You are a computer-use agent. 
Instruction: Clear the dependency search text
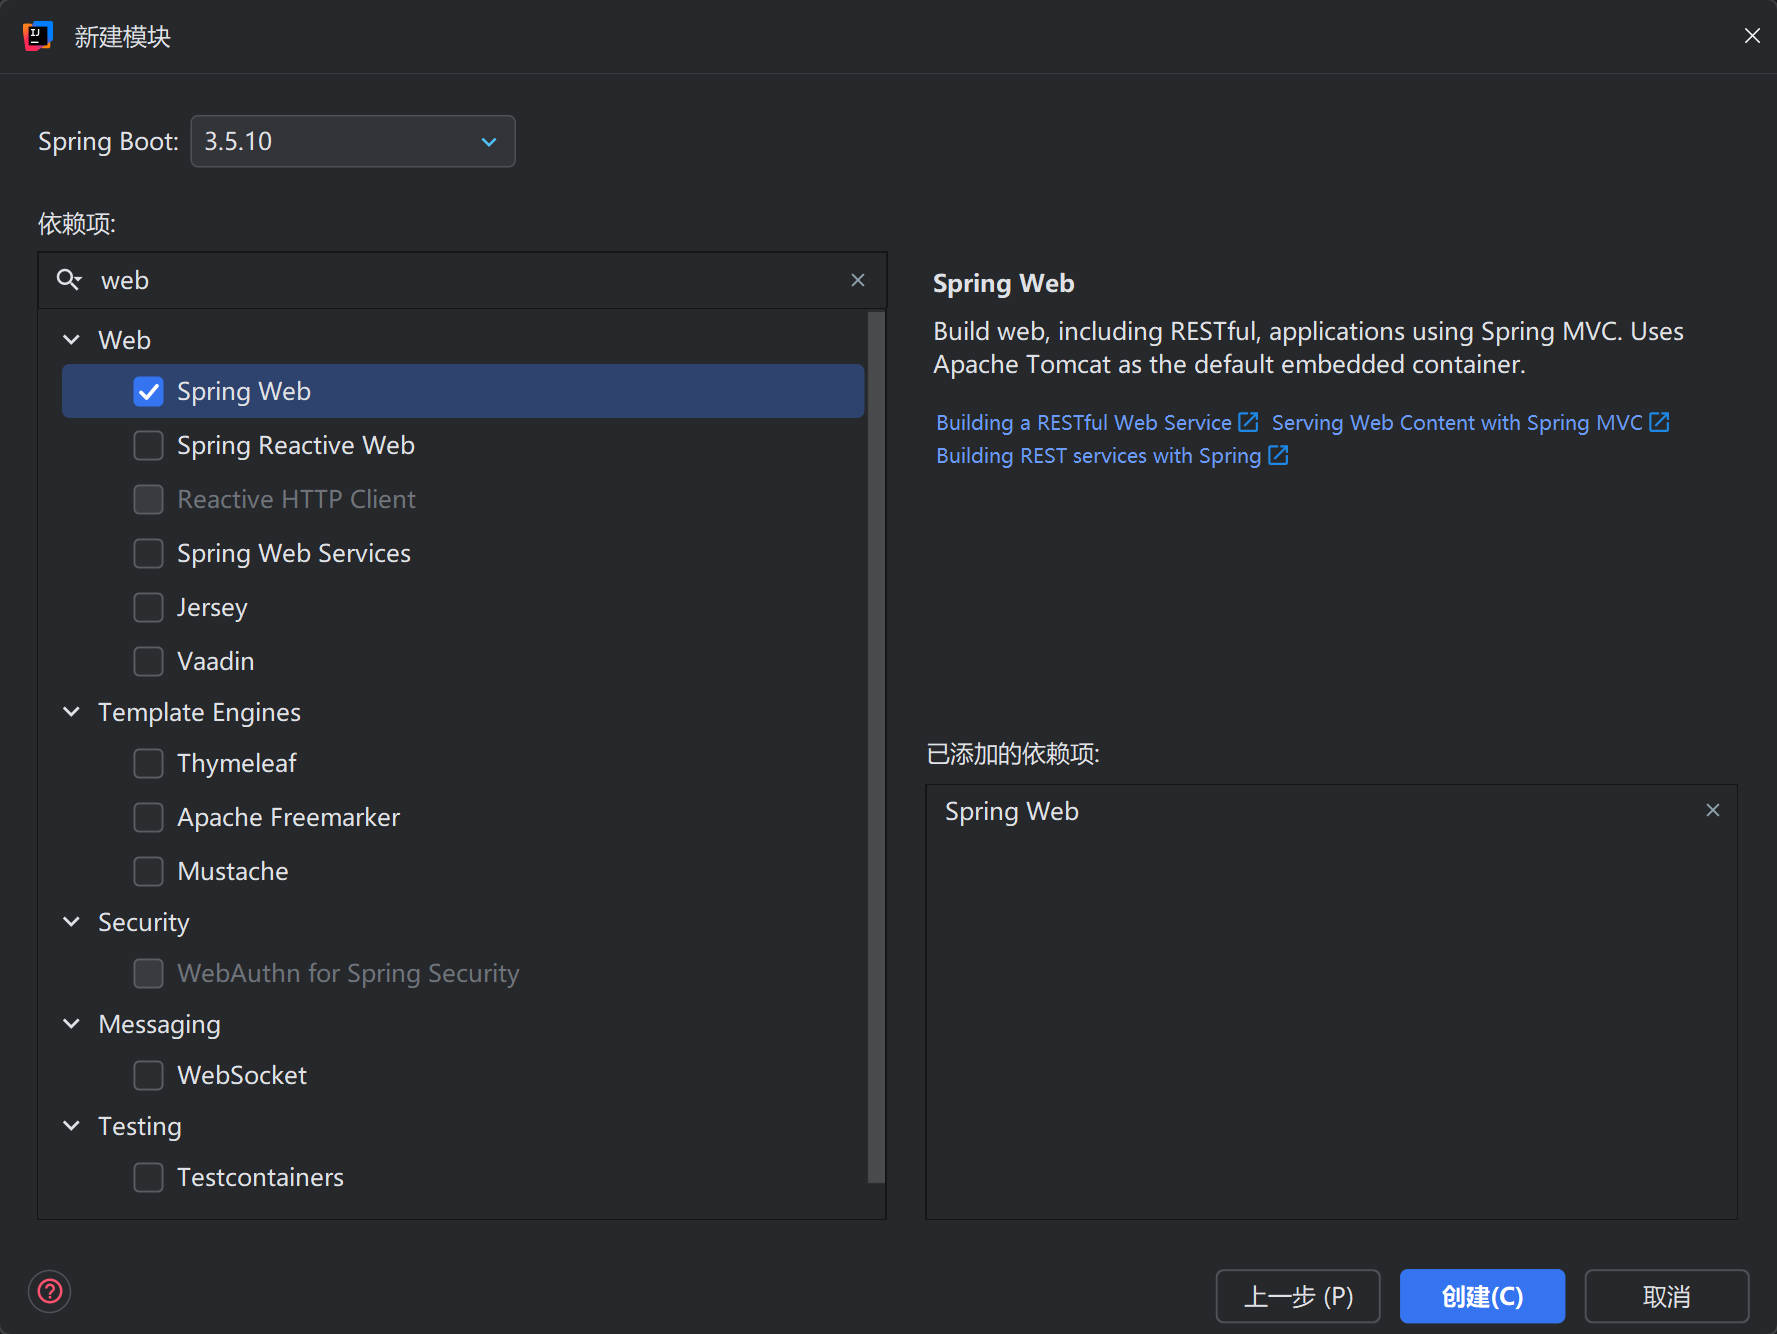pos(857,280)
